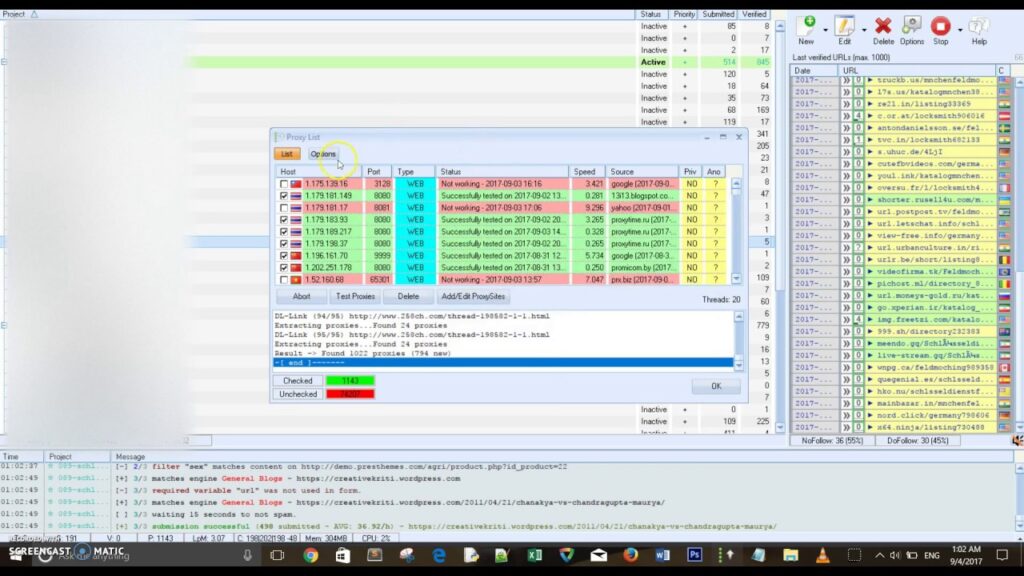Open the Stop button dropdown arrow
Screen dimensions: 1024x576
click(x=959, y=30)
